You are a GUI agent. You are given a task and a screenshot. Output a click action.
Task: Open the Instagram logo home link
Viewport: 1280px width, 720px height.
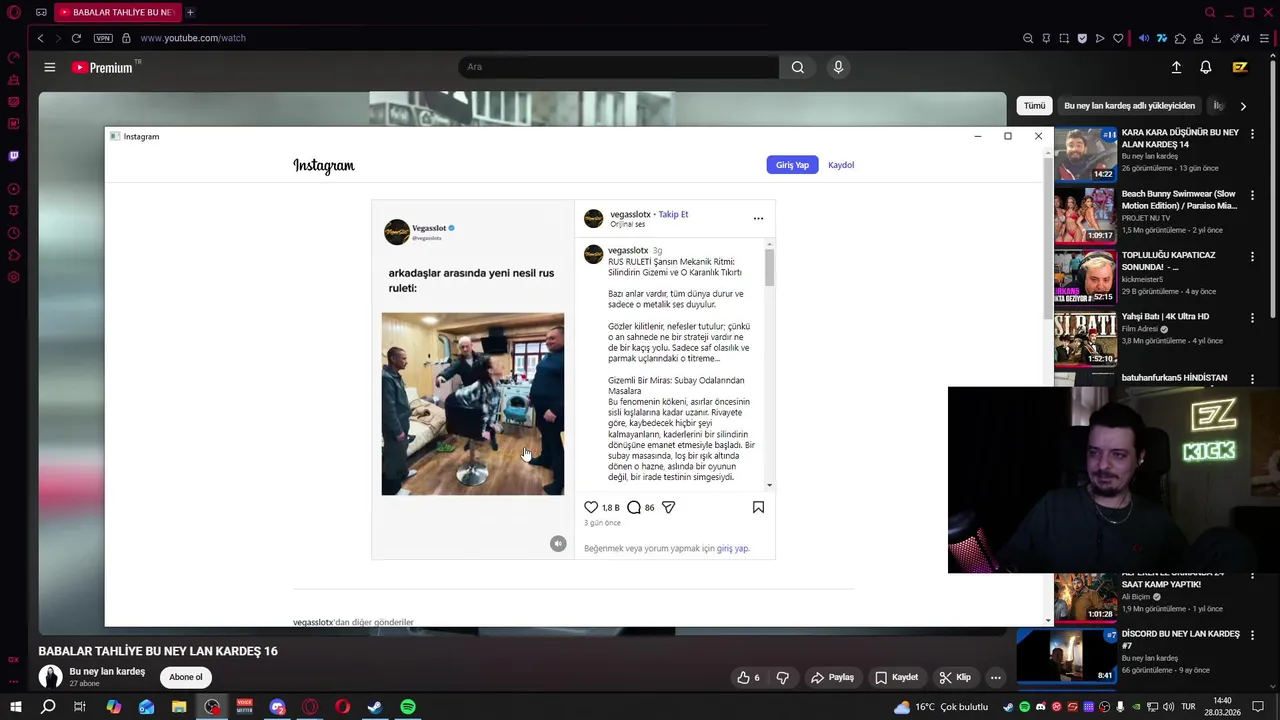pyautogui.click(x=324, y=166)
